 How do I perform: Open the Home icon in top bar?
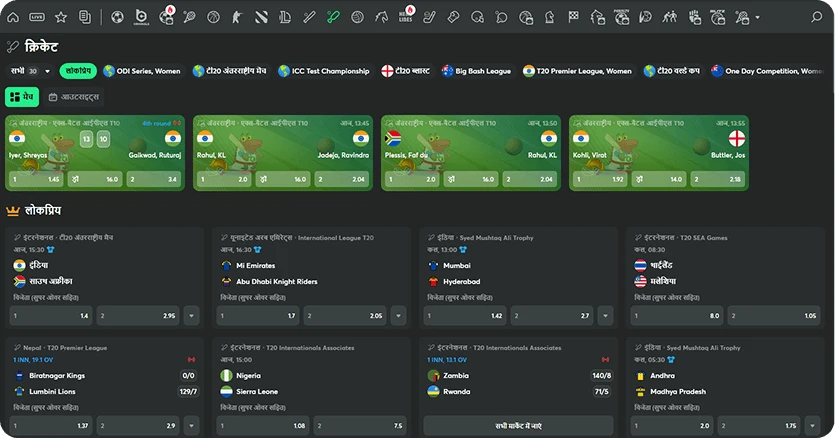tap(13, 17)
